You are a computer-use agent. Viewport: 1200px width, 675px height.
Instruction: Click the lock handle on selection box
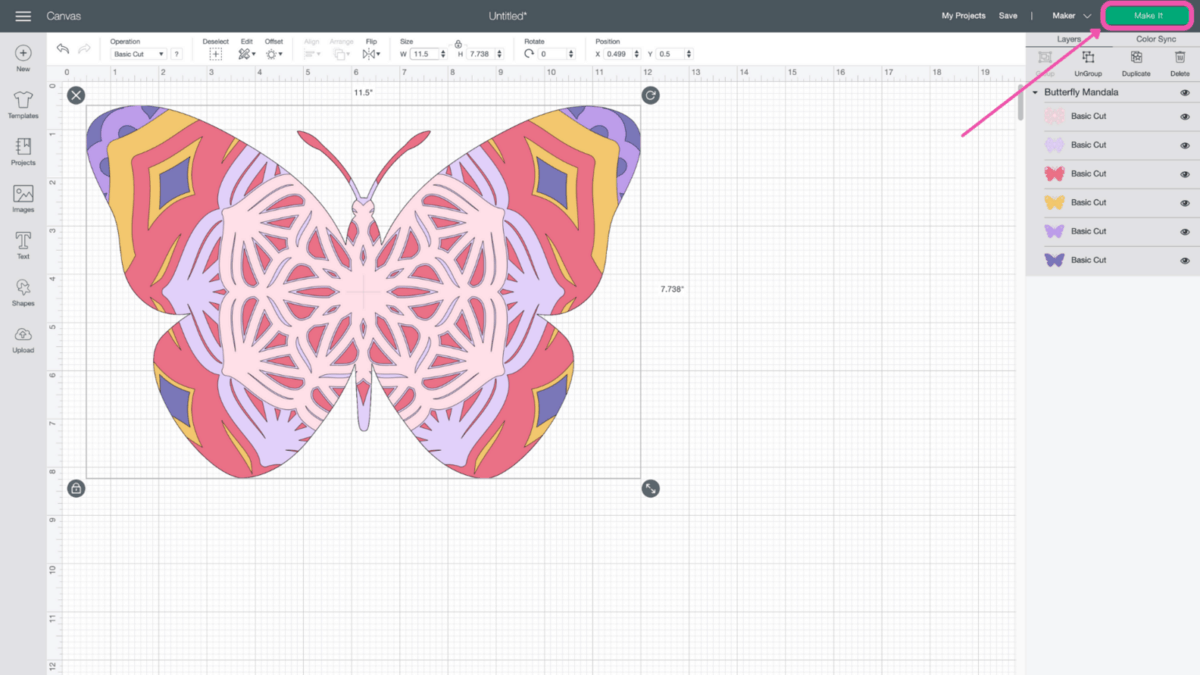pyautogui.click(x=76, y=488)
